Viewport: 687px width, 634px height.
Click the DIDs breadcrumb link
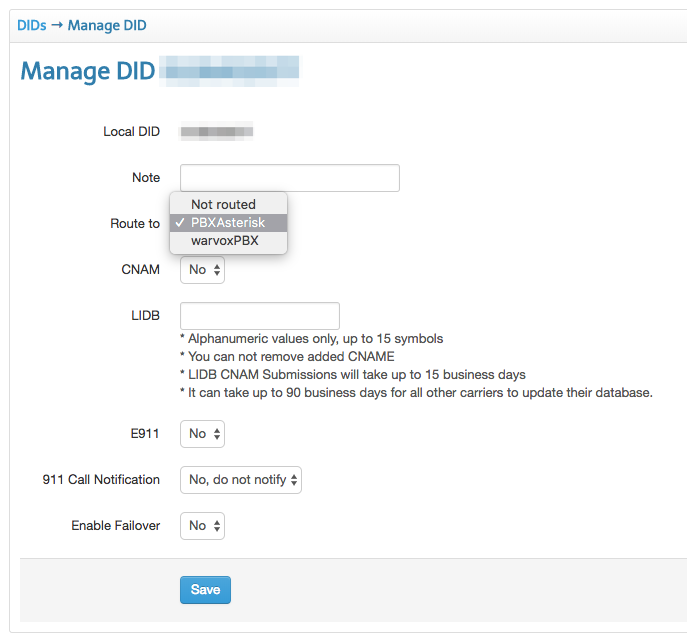(x=32, y=24)
